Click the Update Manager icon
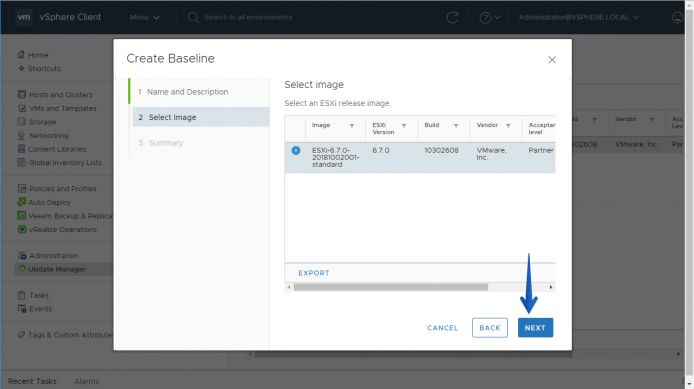Image resolution: width=694 pixels, height=389 pixels. coord(21,269)
